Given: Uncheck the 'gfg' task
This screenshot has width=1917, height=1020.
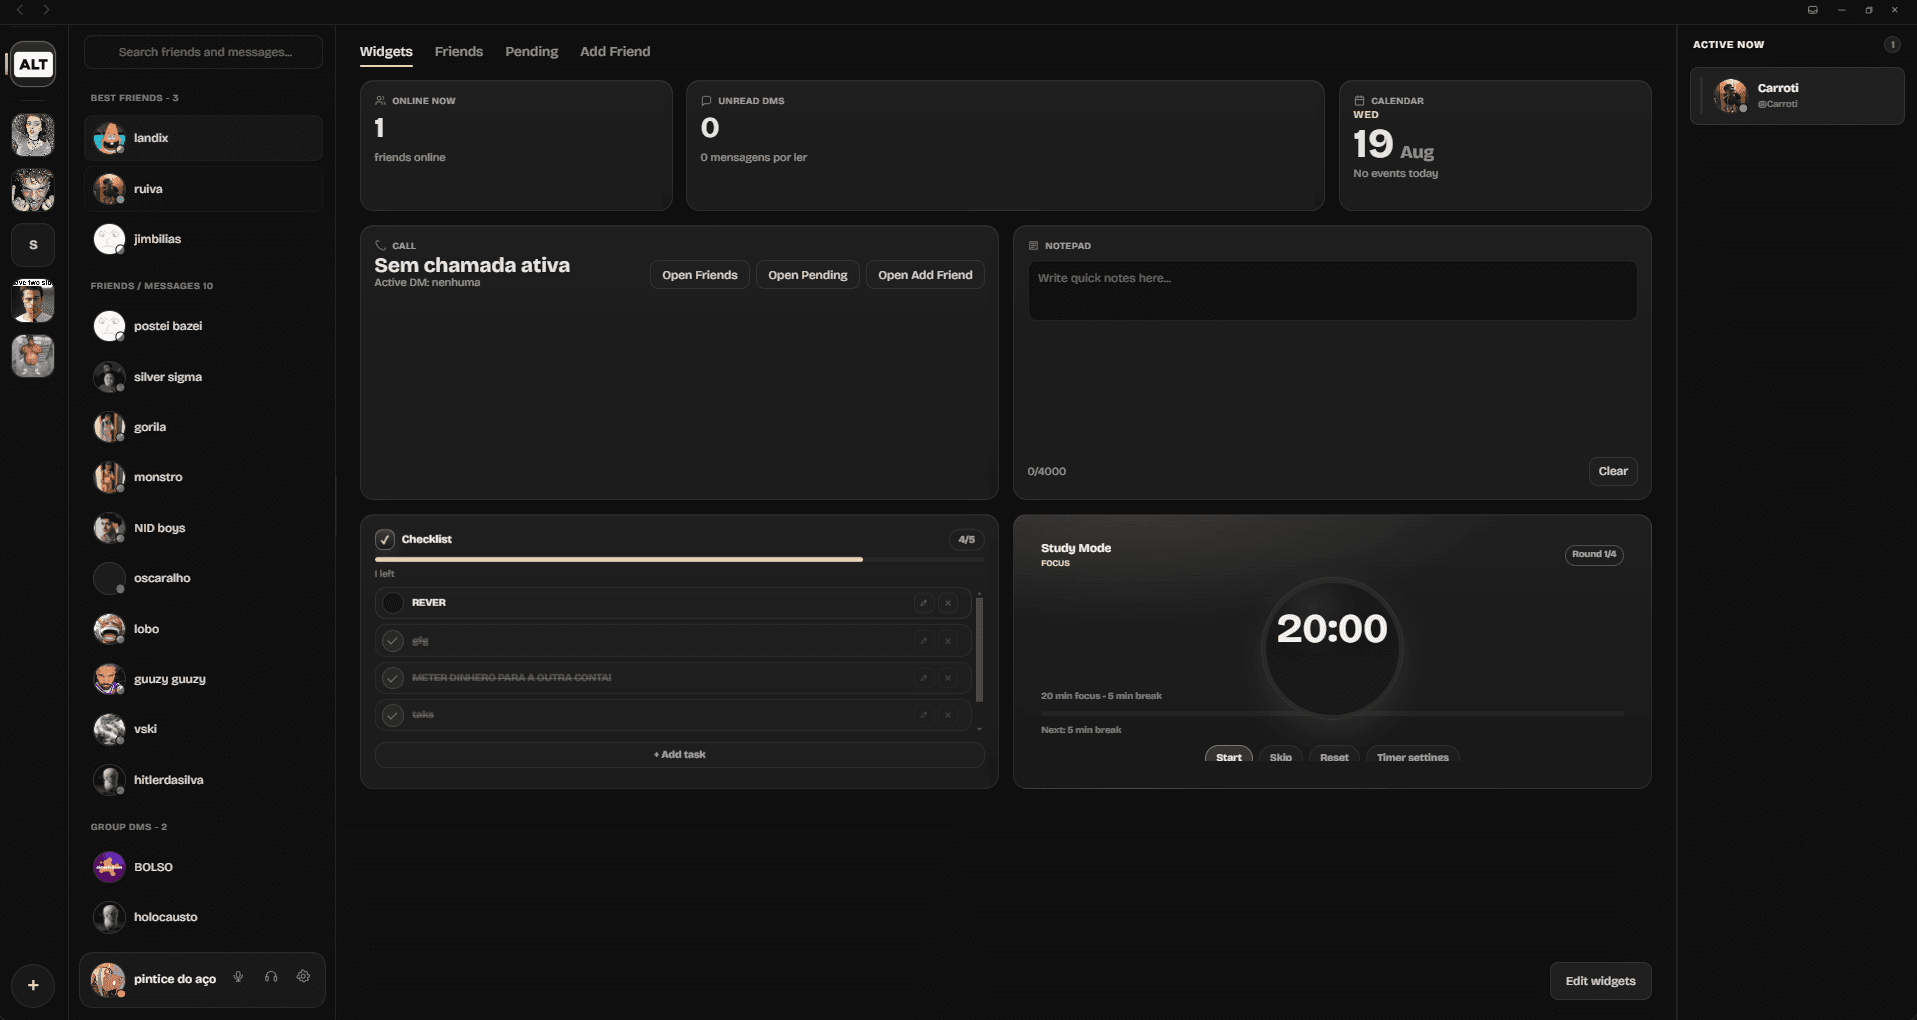Looking at the screenshot, I should coord(393,641).
